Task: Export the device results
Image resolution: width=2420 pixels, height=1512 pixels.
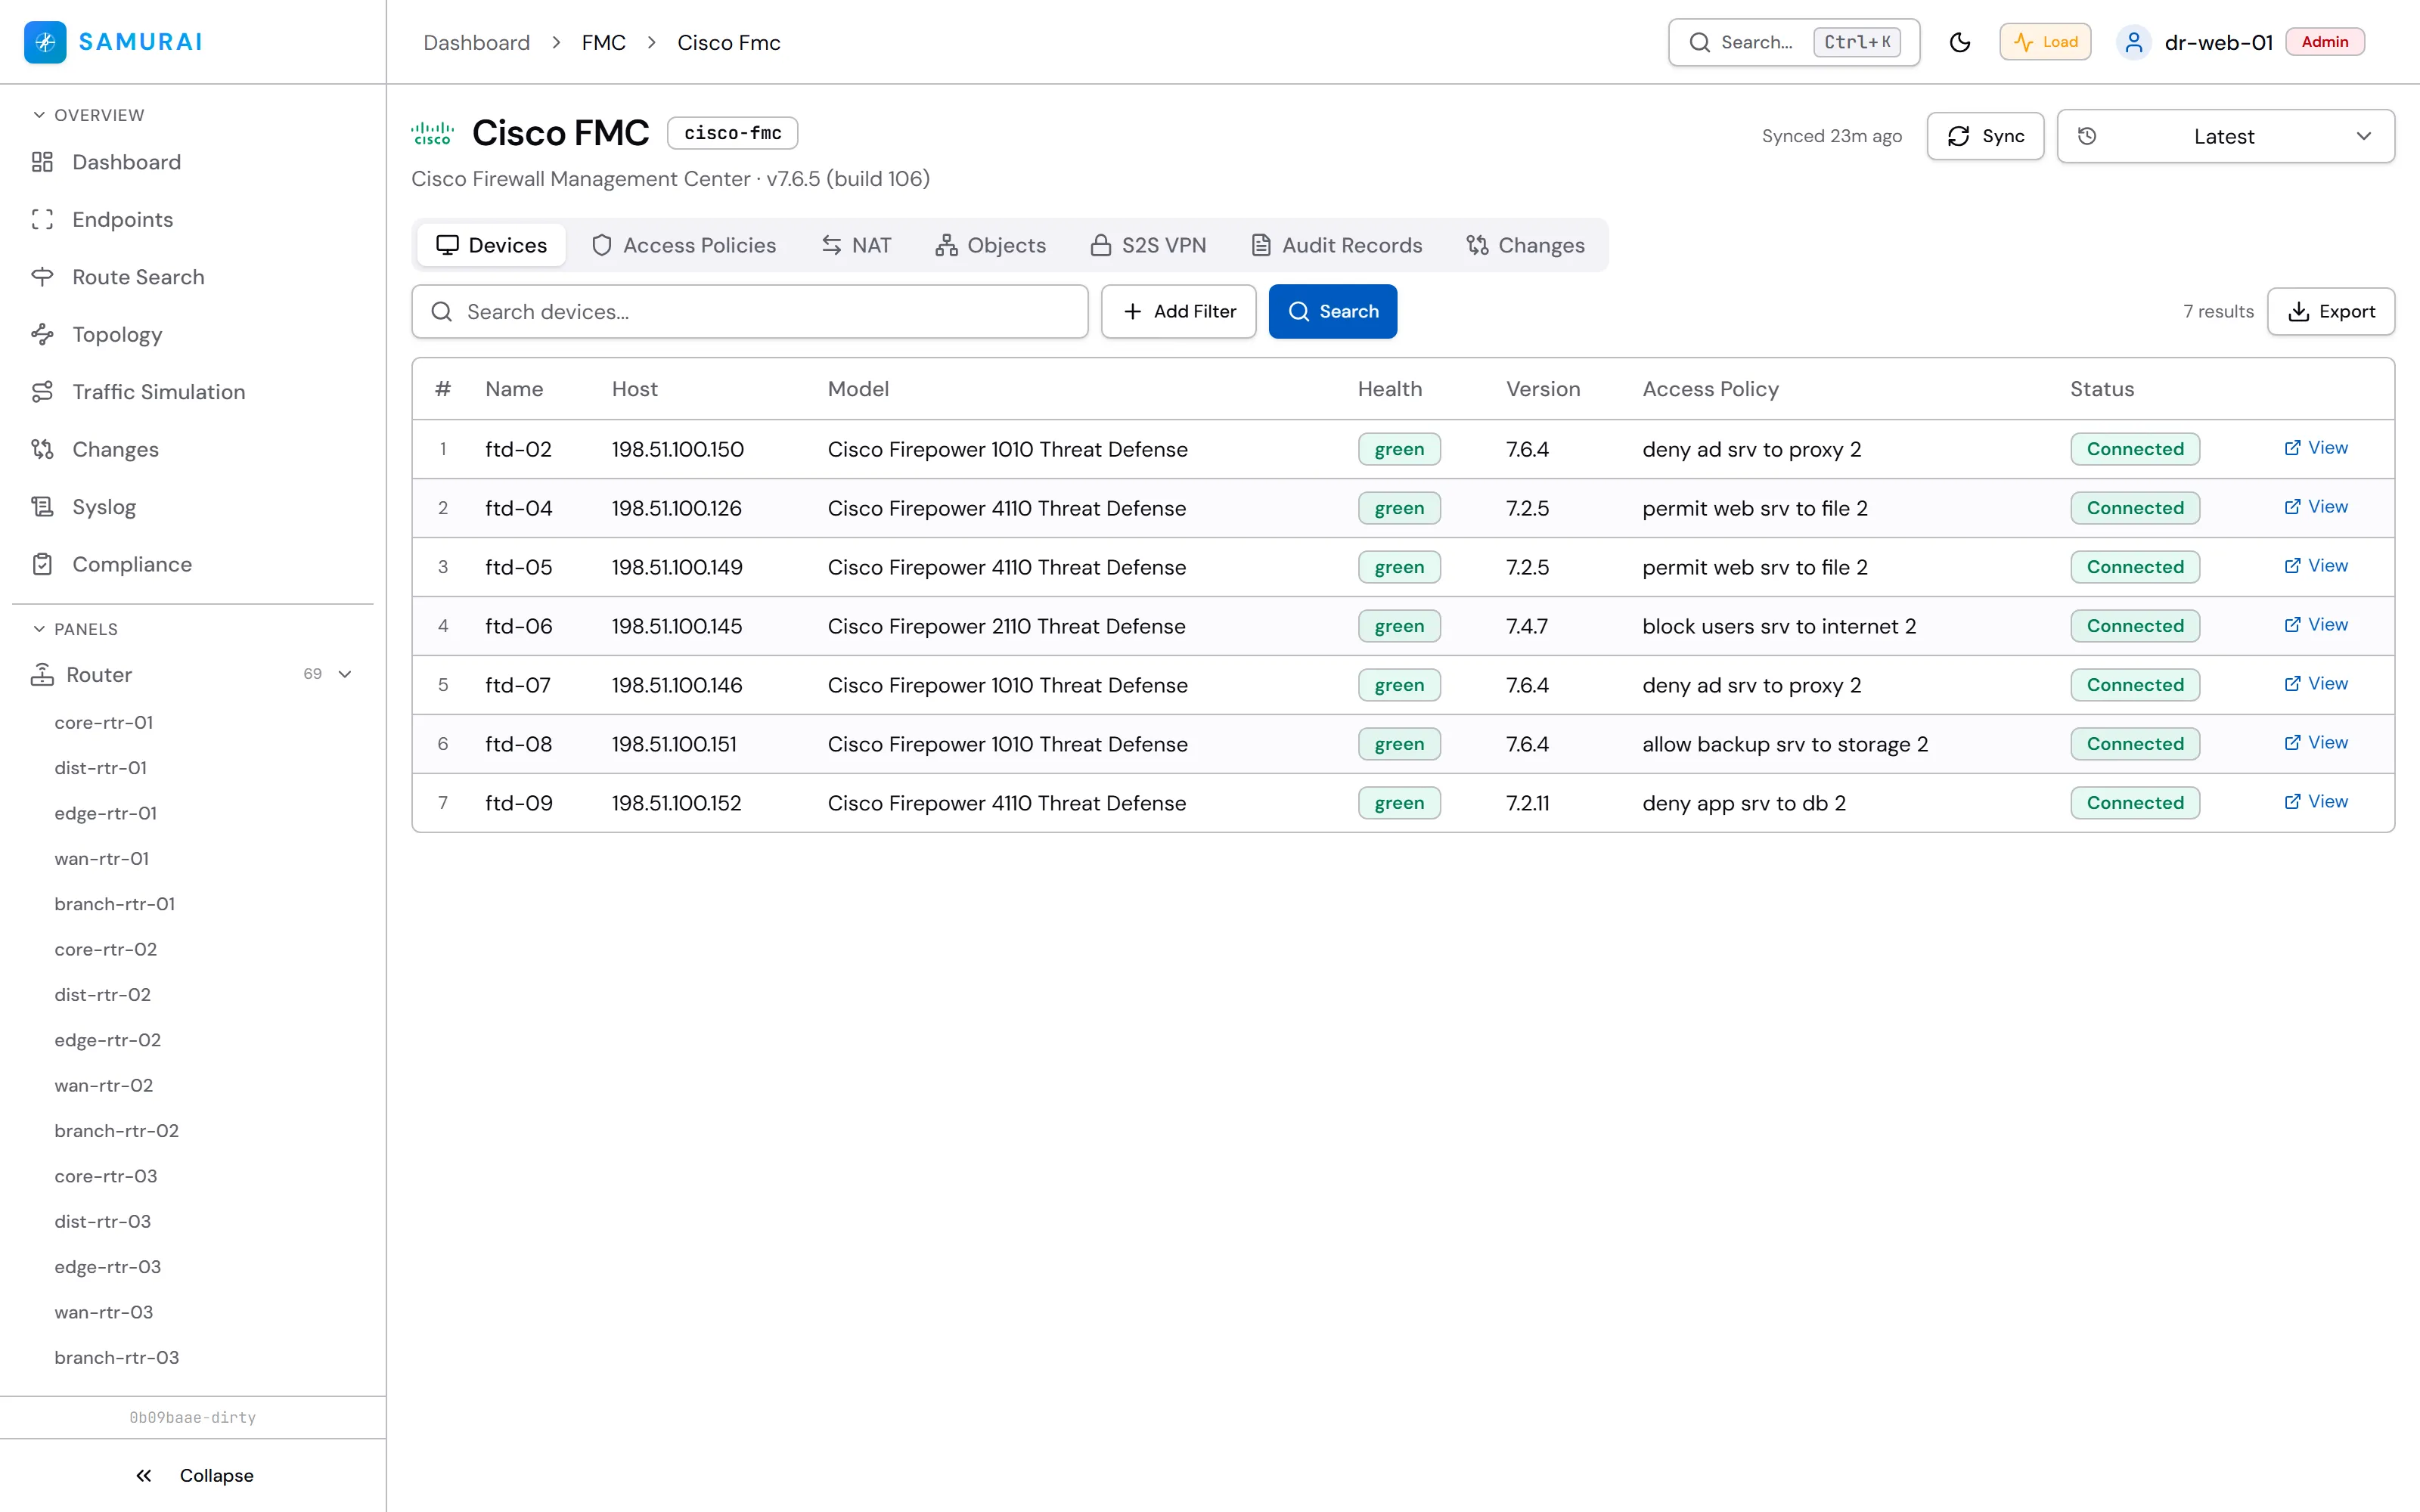Action: tap(2330, 312)
